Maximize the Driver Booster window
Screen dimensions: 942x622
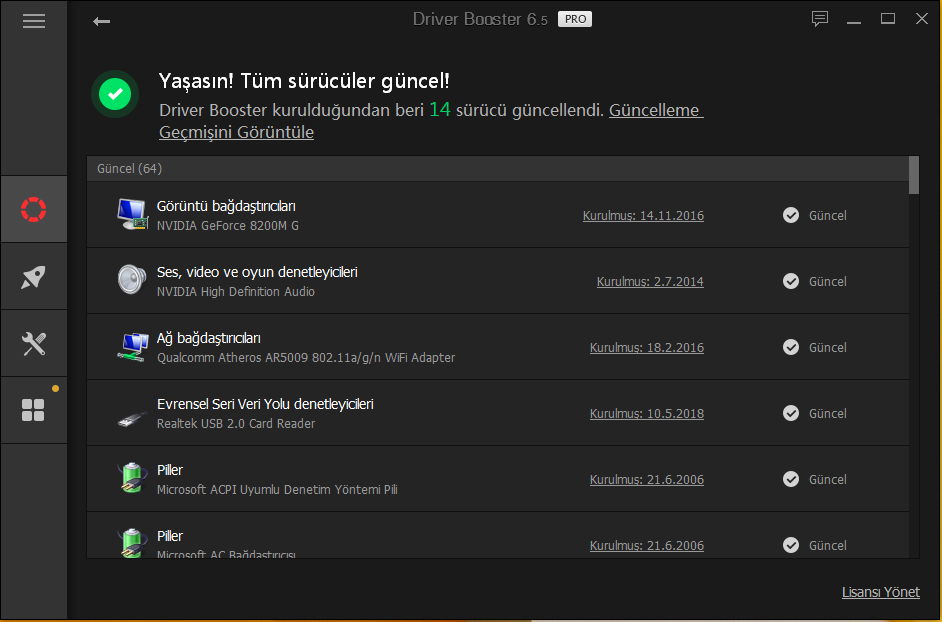point(887,19)
